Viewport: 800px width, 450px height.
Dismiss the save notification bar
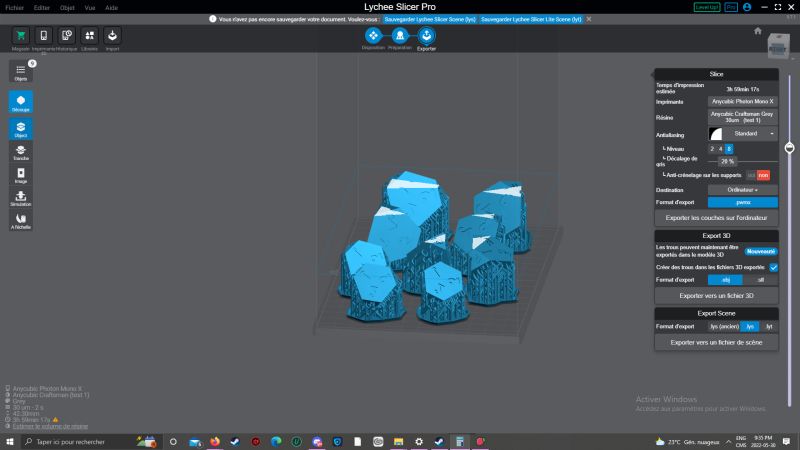(x=589, y=19)
